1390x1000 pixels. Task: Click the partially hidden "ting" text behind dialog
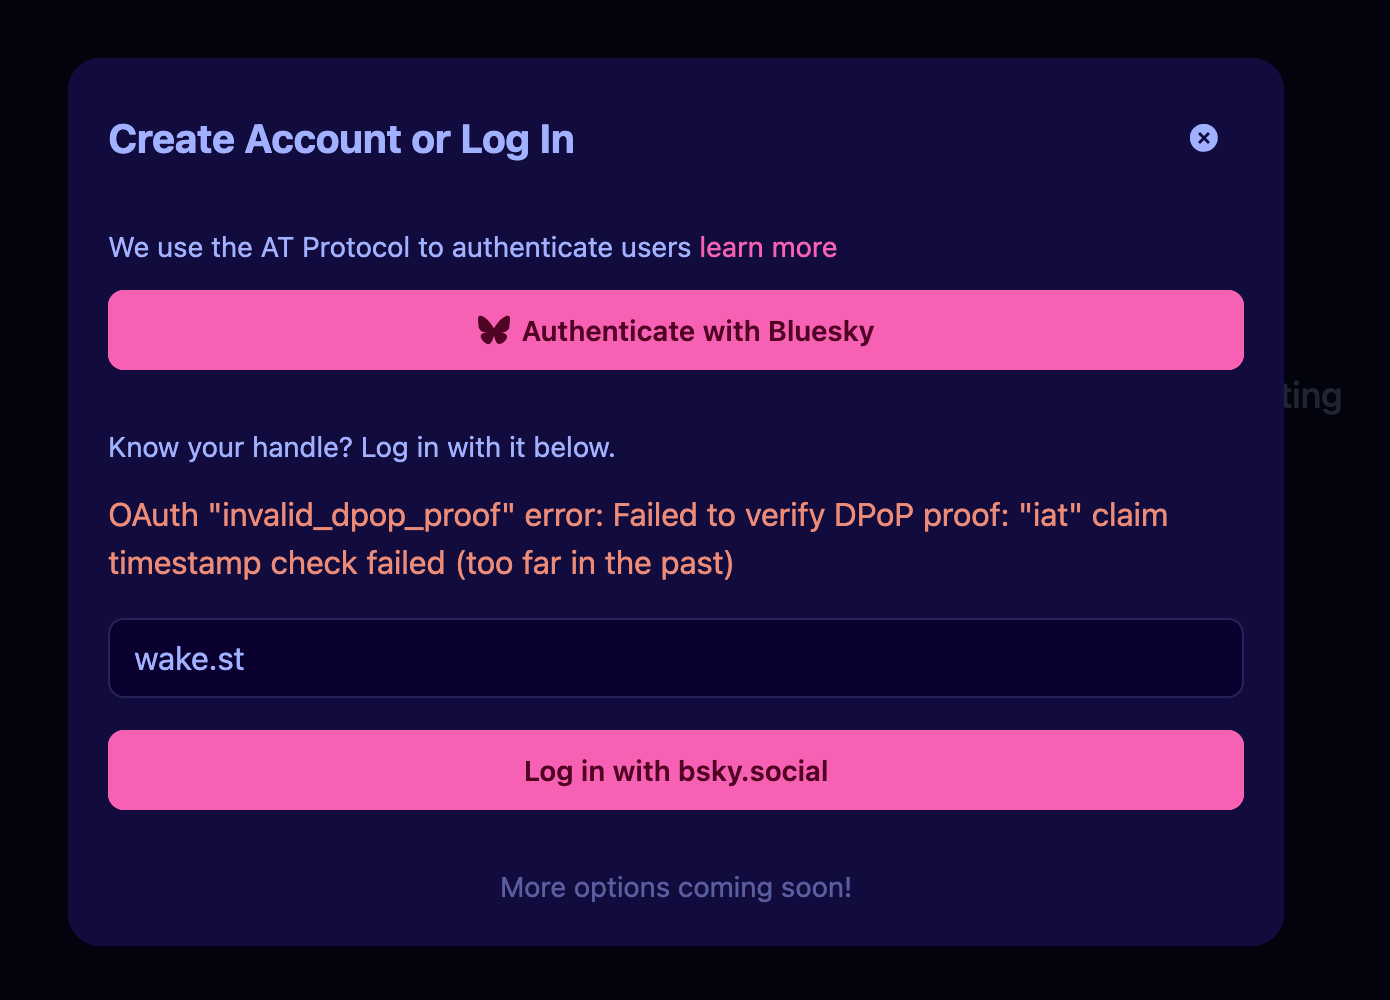[x=1312, y=396]
